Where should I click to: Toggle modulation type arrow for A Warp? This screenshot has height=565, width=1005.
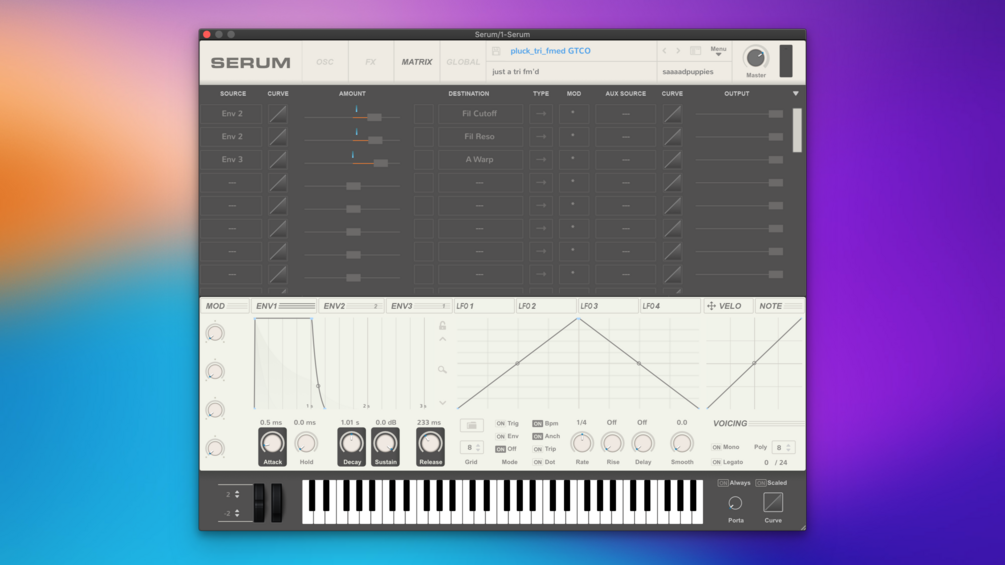coord(541,160)
